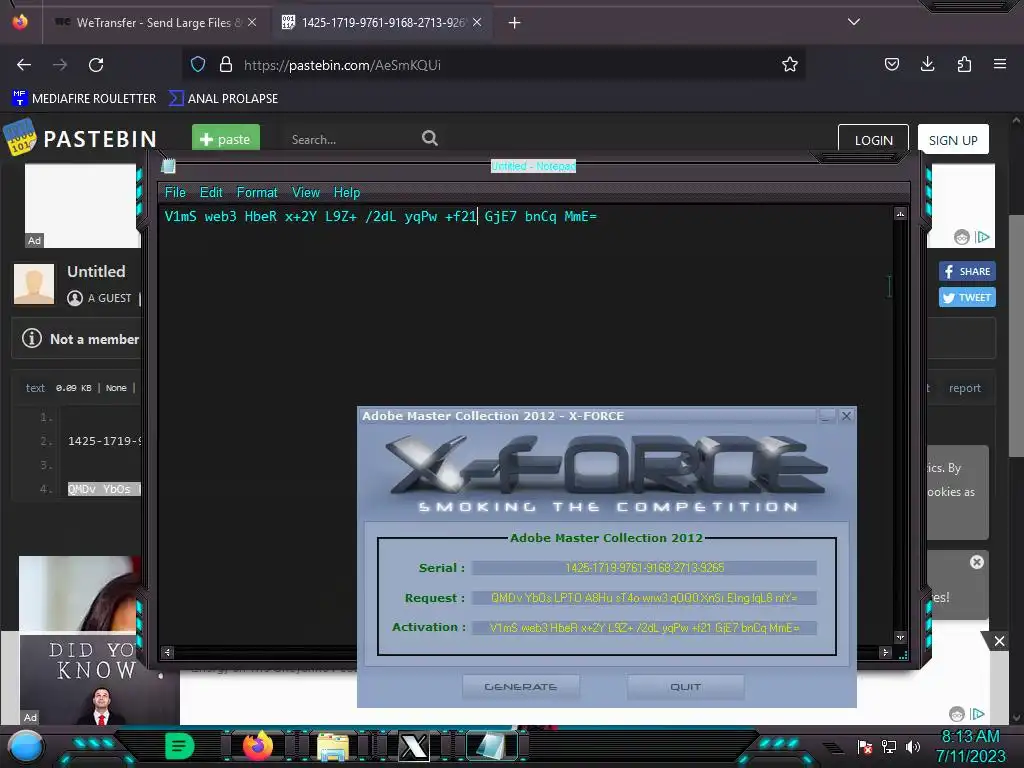Click the Pastebin search magnifier icon

tap(430, 138)
